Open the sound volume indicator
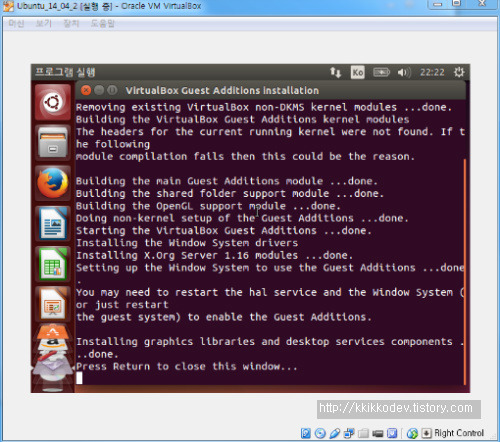 [404, 72]
